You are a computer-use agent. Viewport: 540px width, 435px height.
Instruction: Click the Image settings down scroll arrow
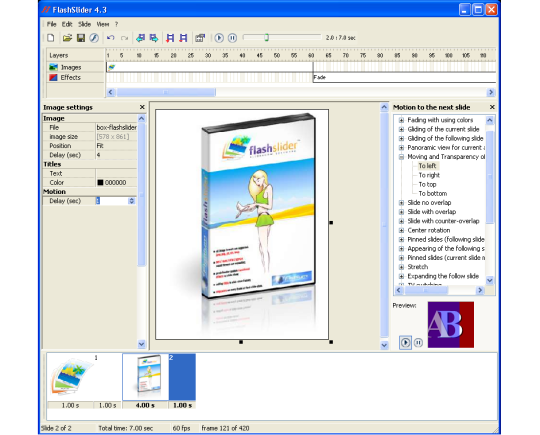(142, 344)
